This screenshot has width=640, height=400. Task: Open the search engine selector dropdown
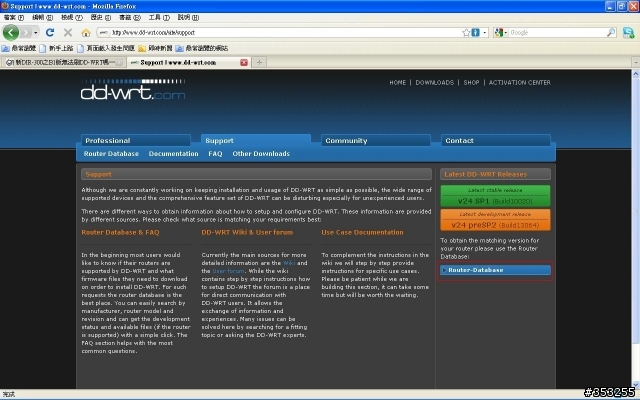click(x=501, y=33)
